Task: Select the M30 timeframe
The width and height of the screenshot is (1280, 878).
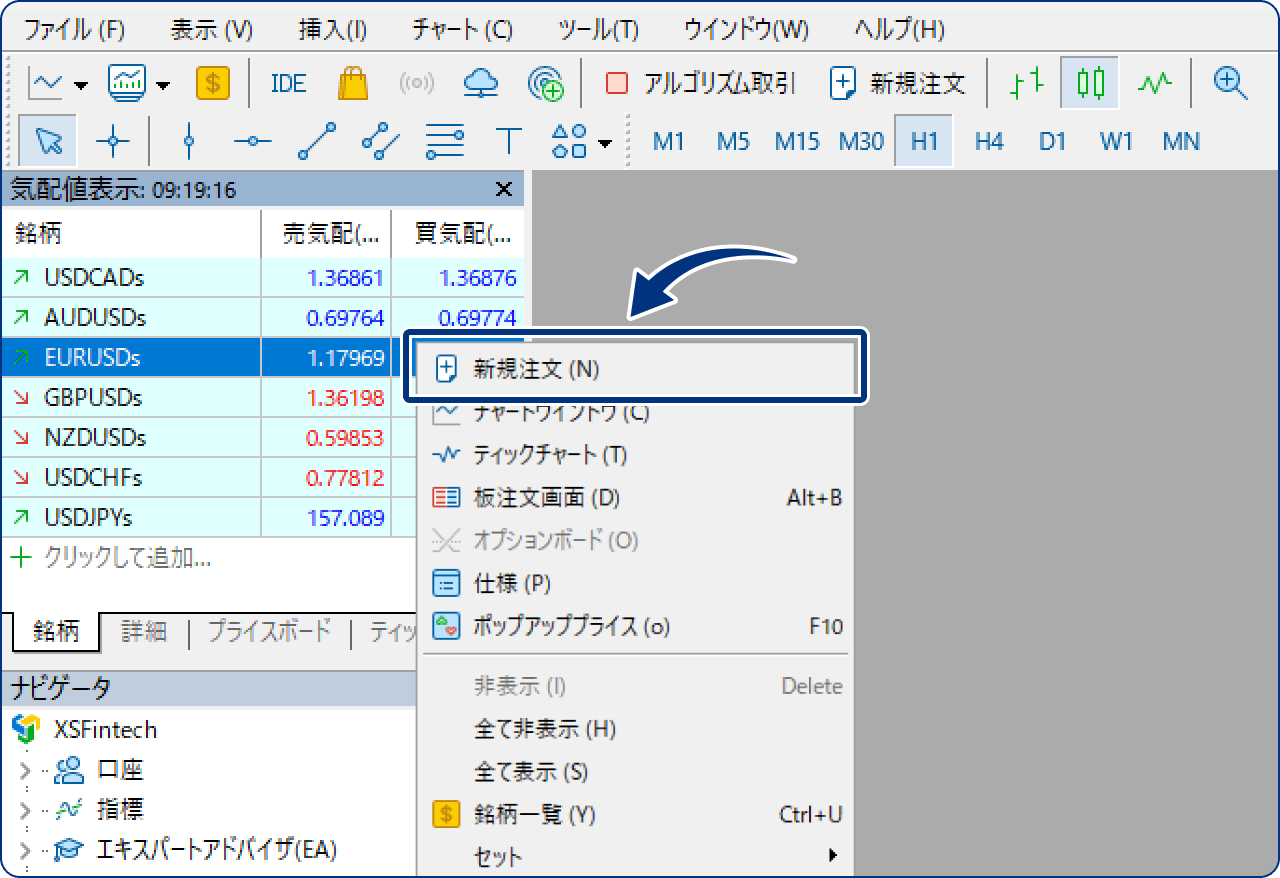Action: click(861, 141)
